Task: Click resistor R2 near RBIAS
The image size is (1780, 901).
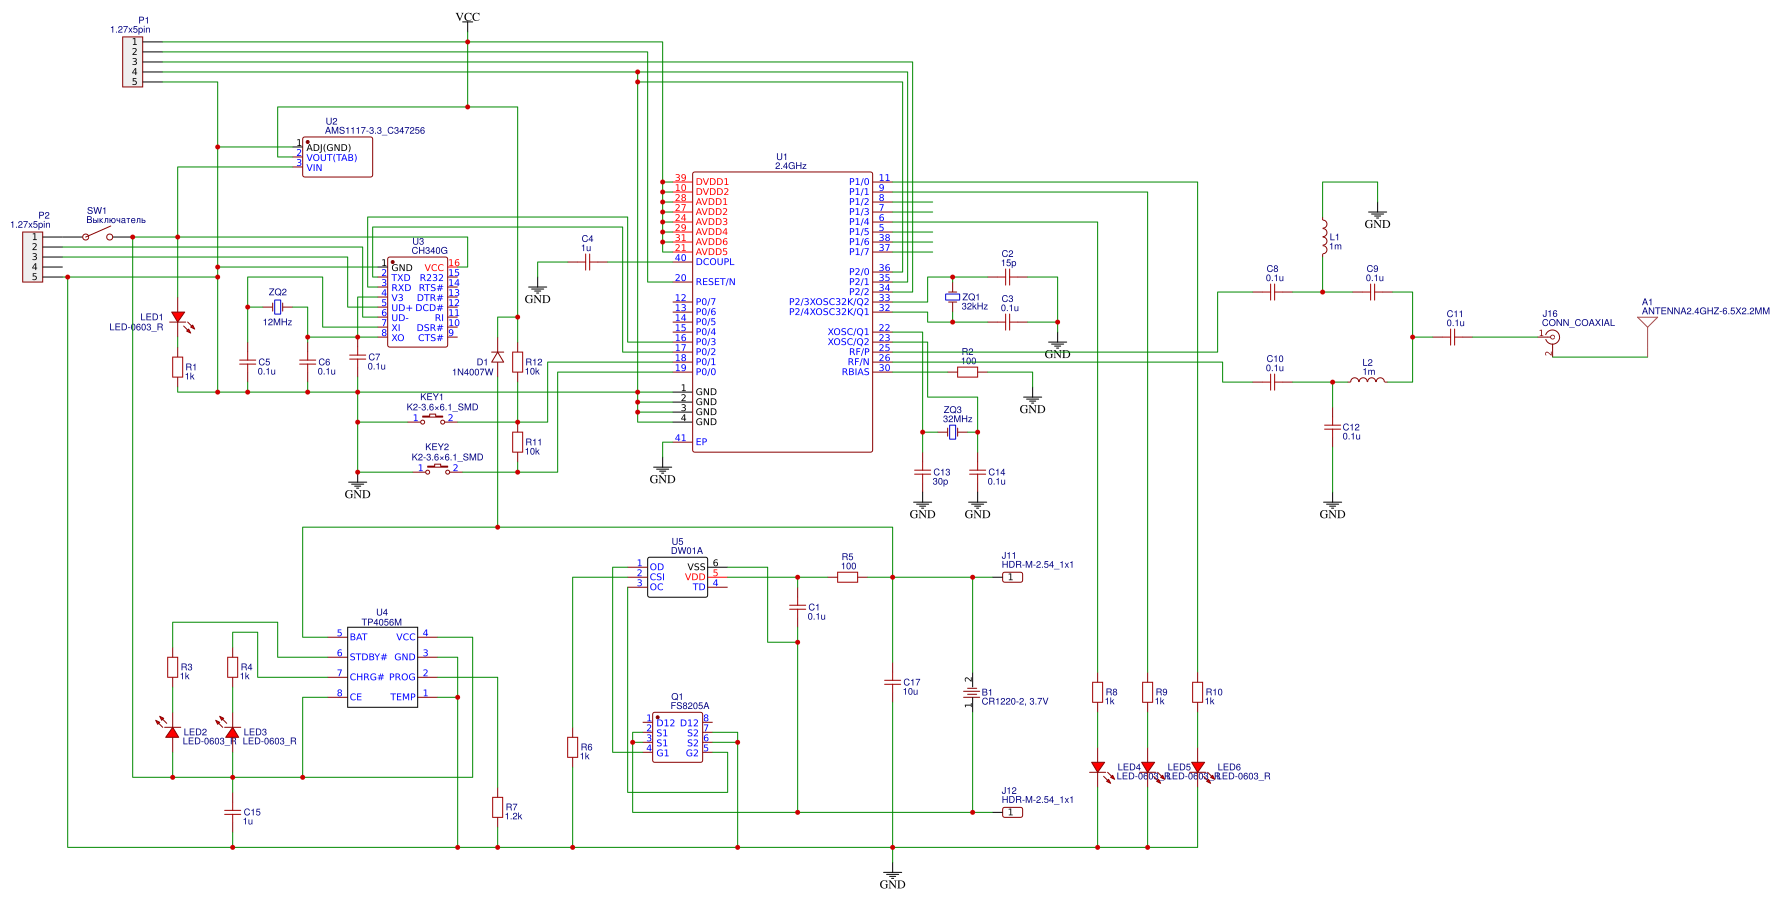Action: tap(967, 372)
